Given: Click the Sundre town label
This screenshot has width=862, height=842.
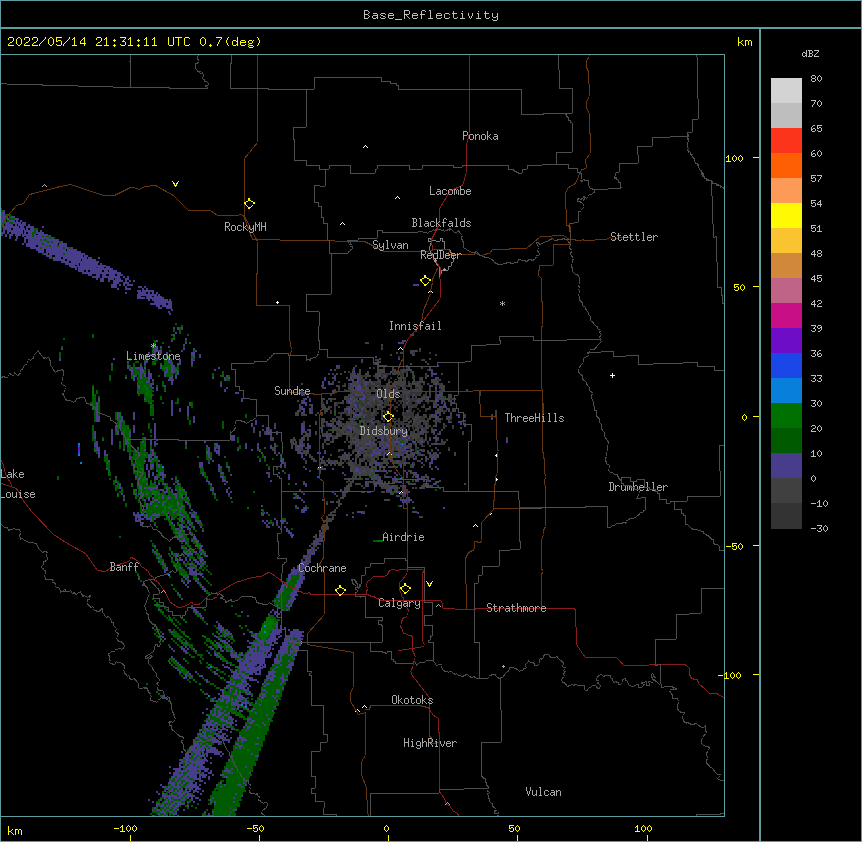Looking at the screenshot, I should [292, 391].
